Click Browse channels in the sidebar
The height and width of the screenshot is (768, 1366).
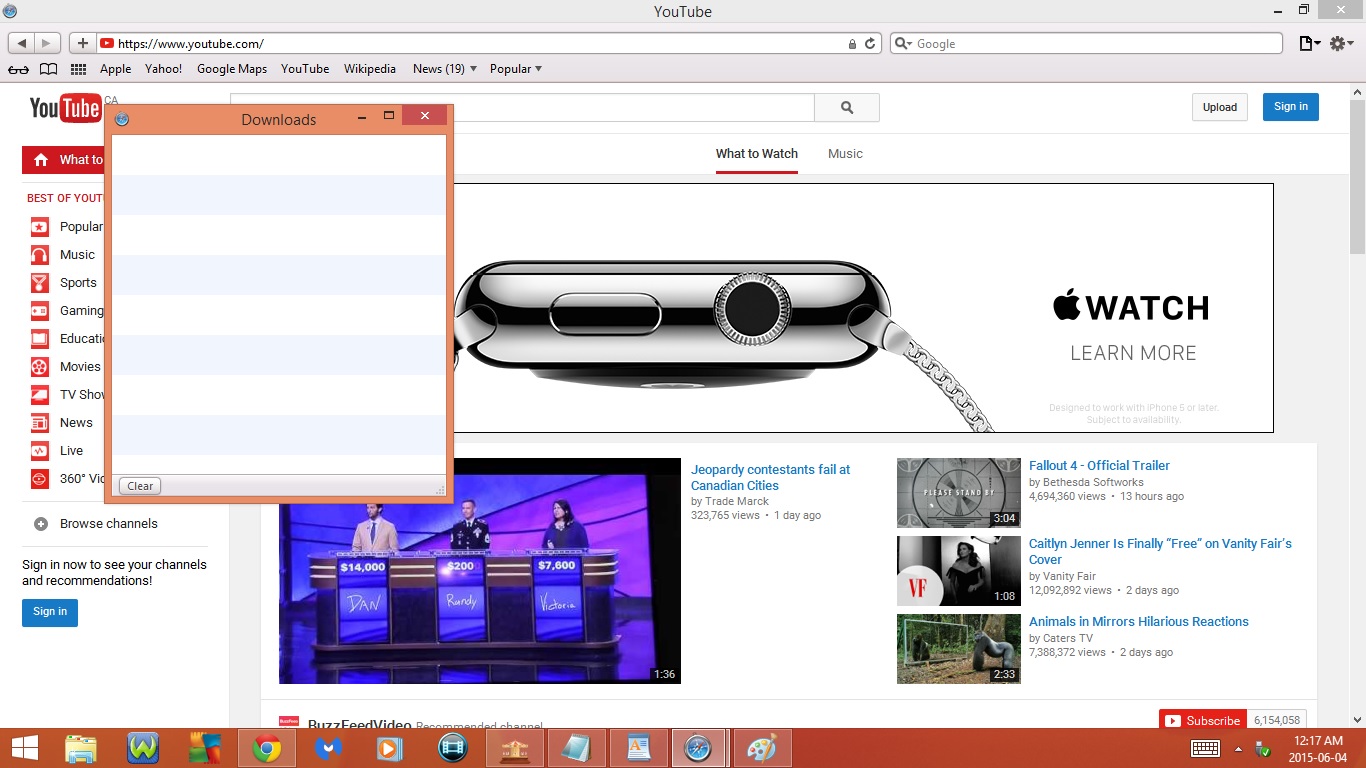tap(96, 524)
